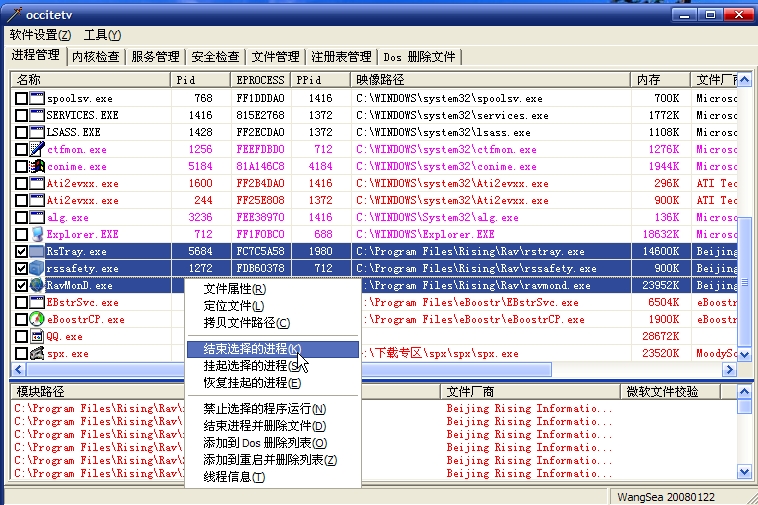Screen dimensions: 758x505
Task: Sort by the PPid column header
Action: 321,80
